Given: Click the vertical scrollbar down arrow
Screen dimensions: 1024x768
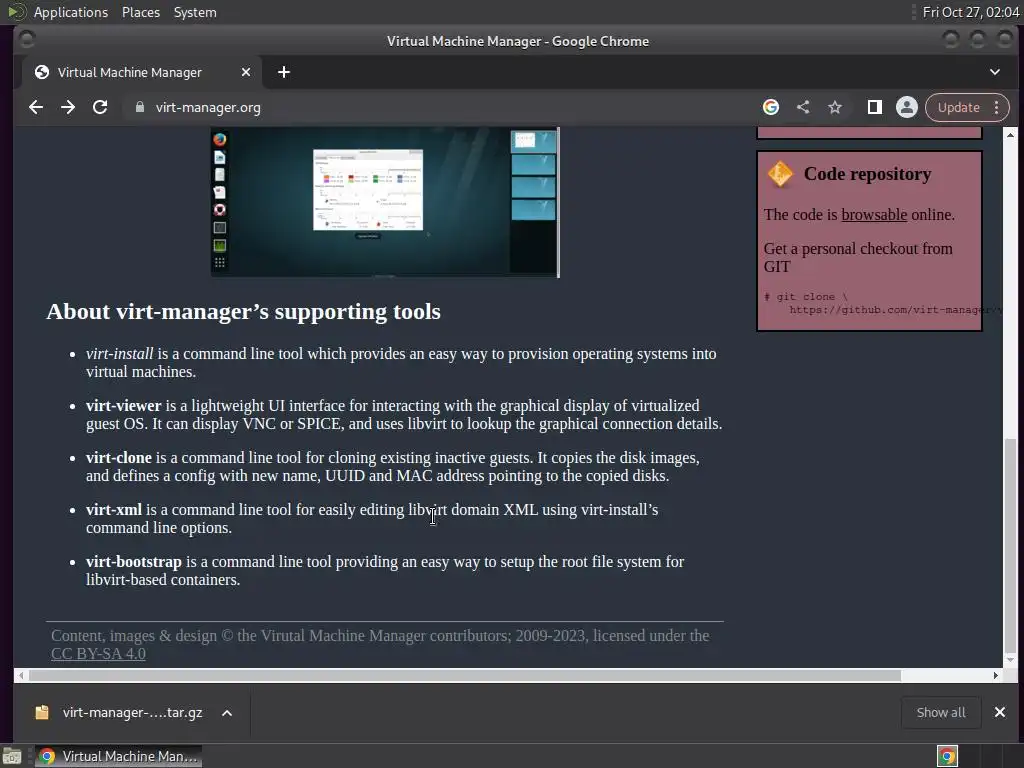Looking at the screenshot, I should coord(1010,660).
